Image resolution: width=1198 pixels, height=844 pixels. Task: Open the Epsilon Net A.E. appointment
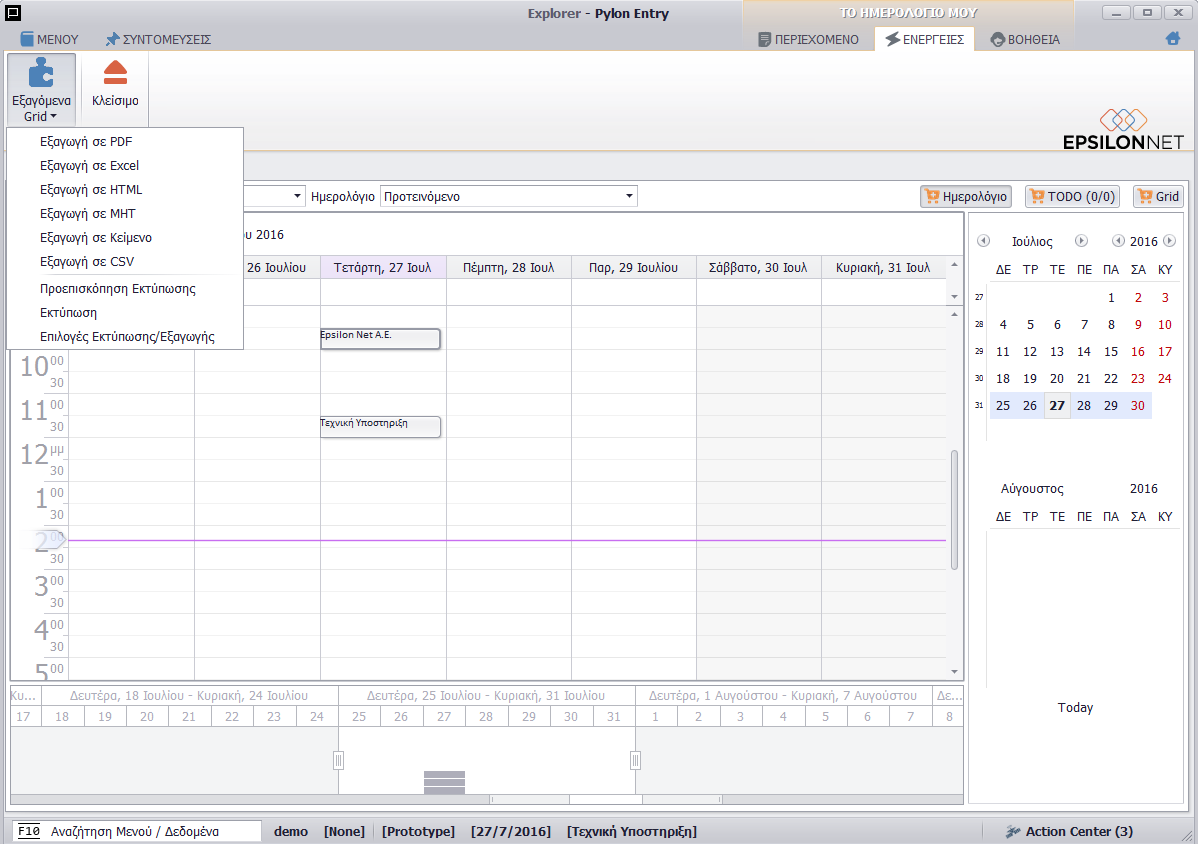[x=380, y=338]
